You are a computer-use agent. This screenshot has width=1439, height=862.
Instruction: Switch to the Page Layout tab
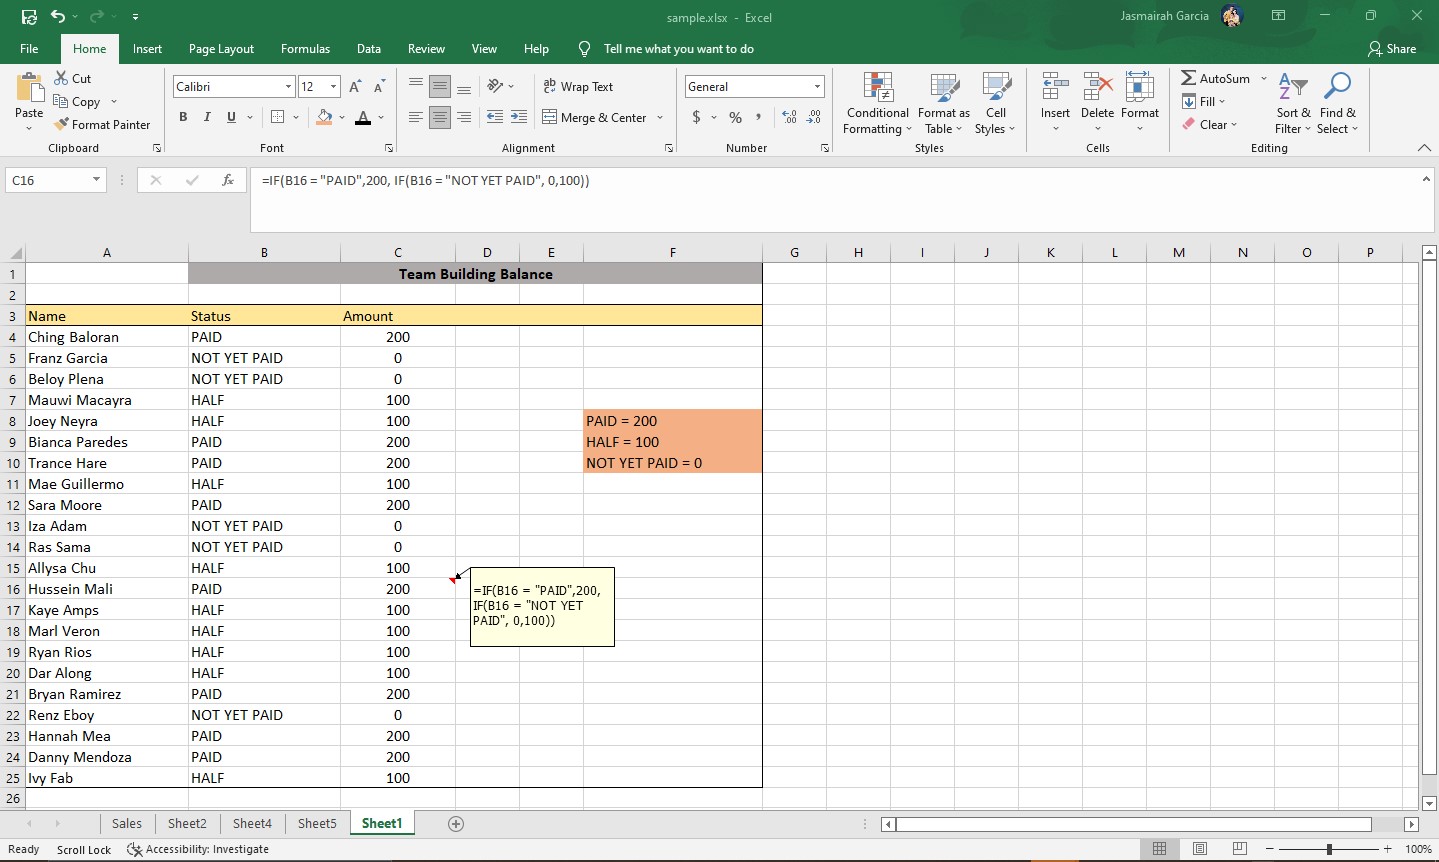tap(221, 48)
